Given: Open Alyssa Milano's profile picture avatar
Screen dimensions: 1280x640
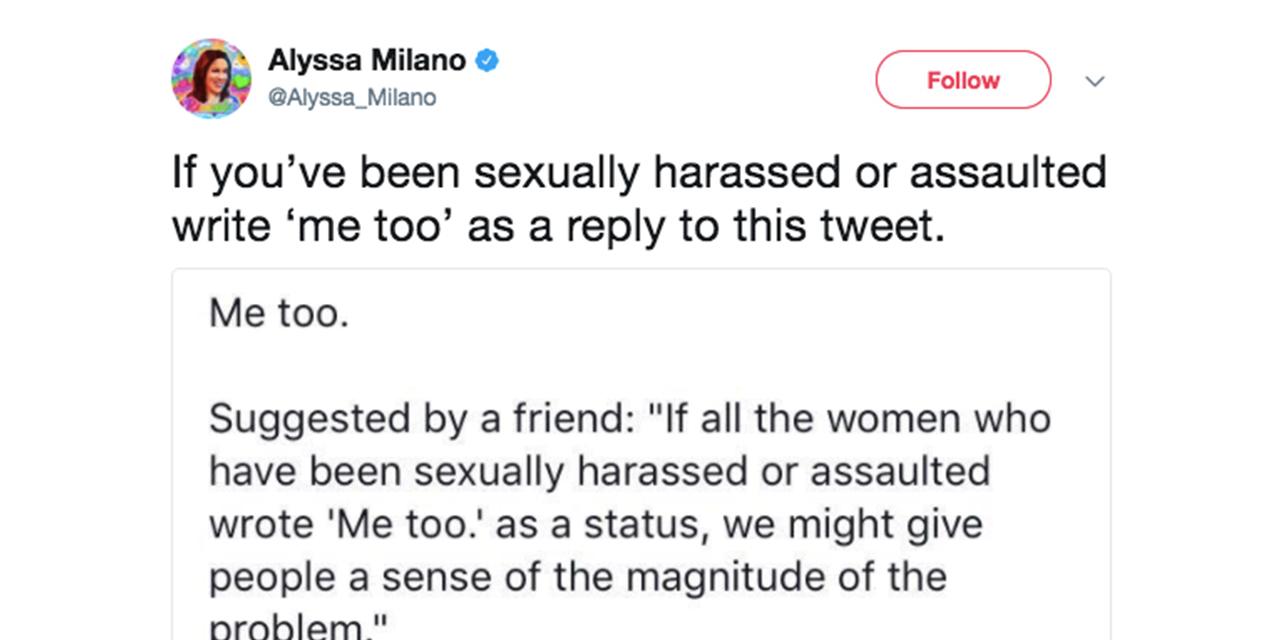Looking at the screenshot, I should 211,79.
